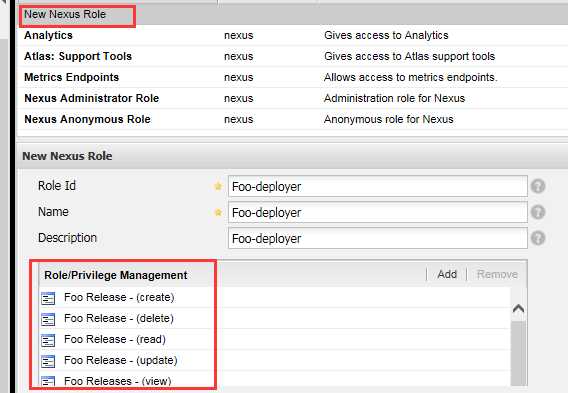Click the Add button in Role/Privilege Management
Screen dimensions: 568x393
pos(447,274)
